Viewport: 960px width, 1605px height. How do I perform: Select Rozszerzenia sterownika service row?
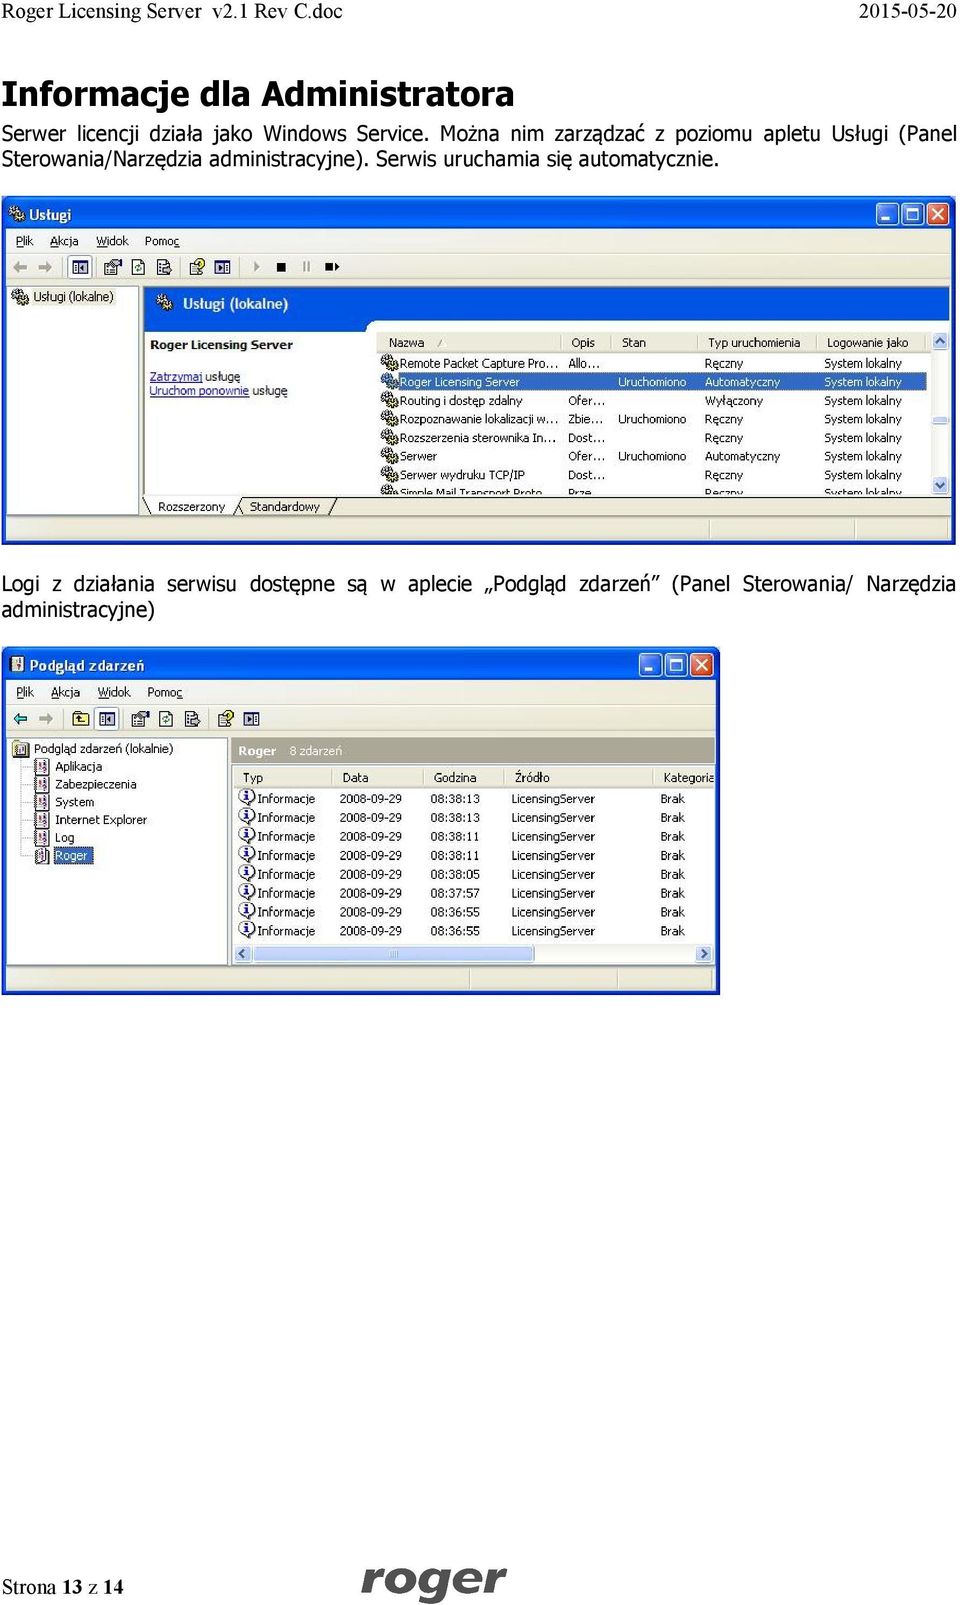tap(653, 438)
